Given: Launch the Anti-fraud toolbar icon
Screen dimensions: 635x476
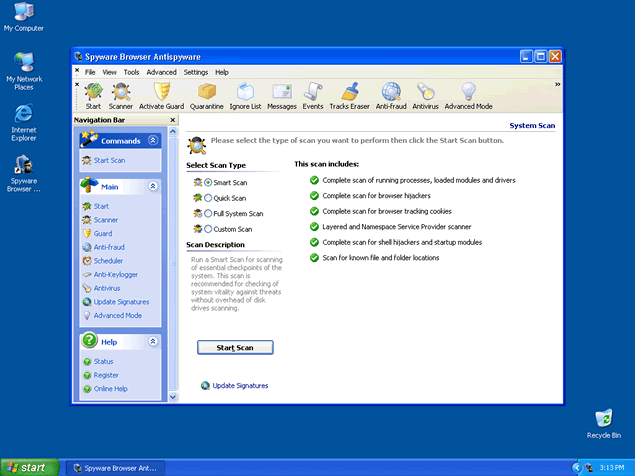Looking at the screenshot, I should pyautogui.click(x=391, y=92).
